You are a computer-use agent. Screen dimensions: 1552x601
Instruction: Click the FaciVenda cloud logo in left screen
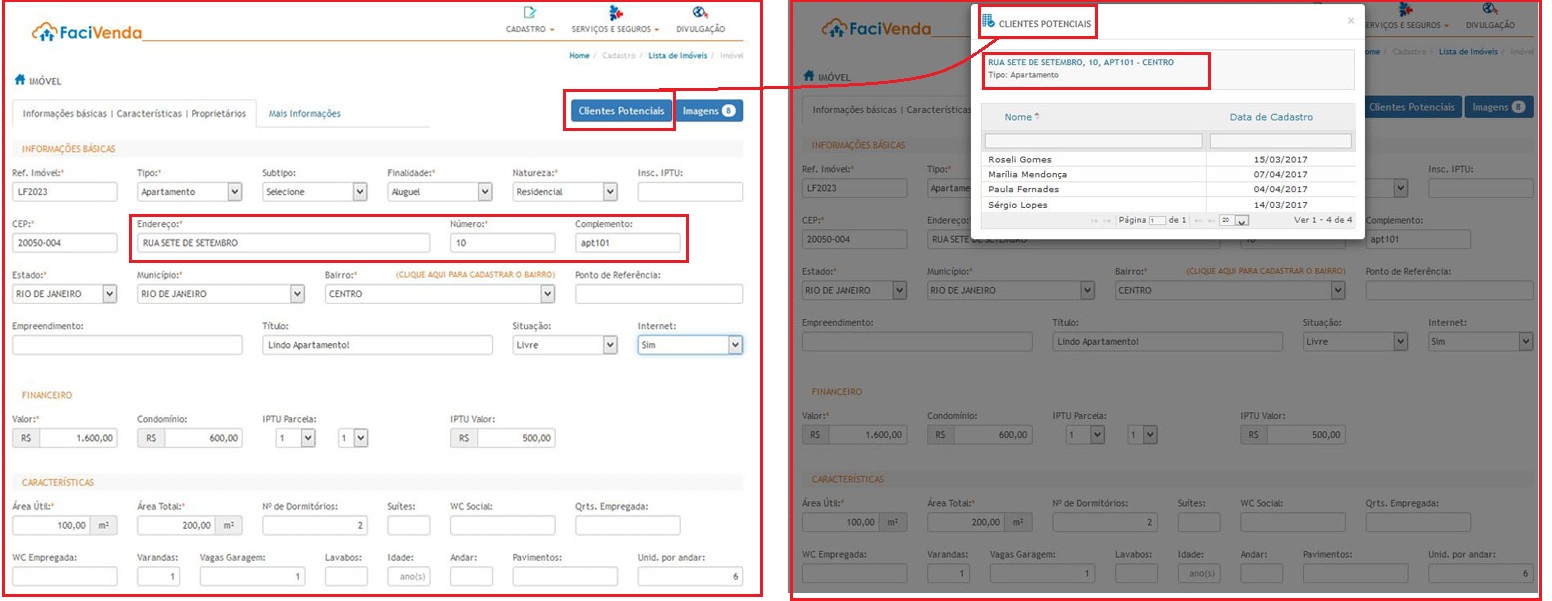[46, 31]
